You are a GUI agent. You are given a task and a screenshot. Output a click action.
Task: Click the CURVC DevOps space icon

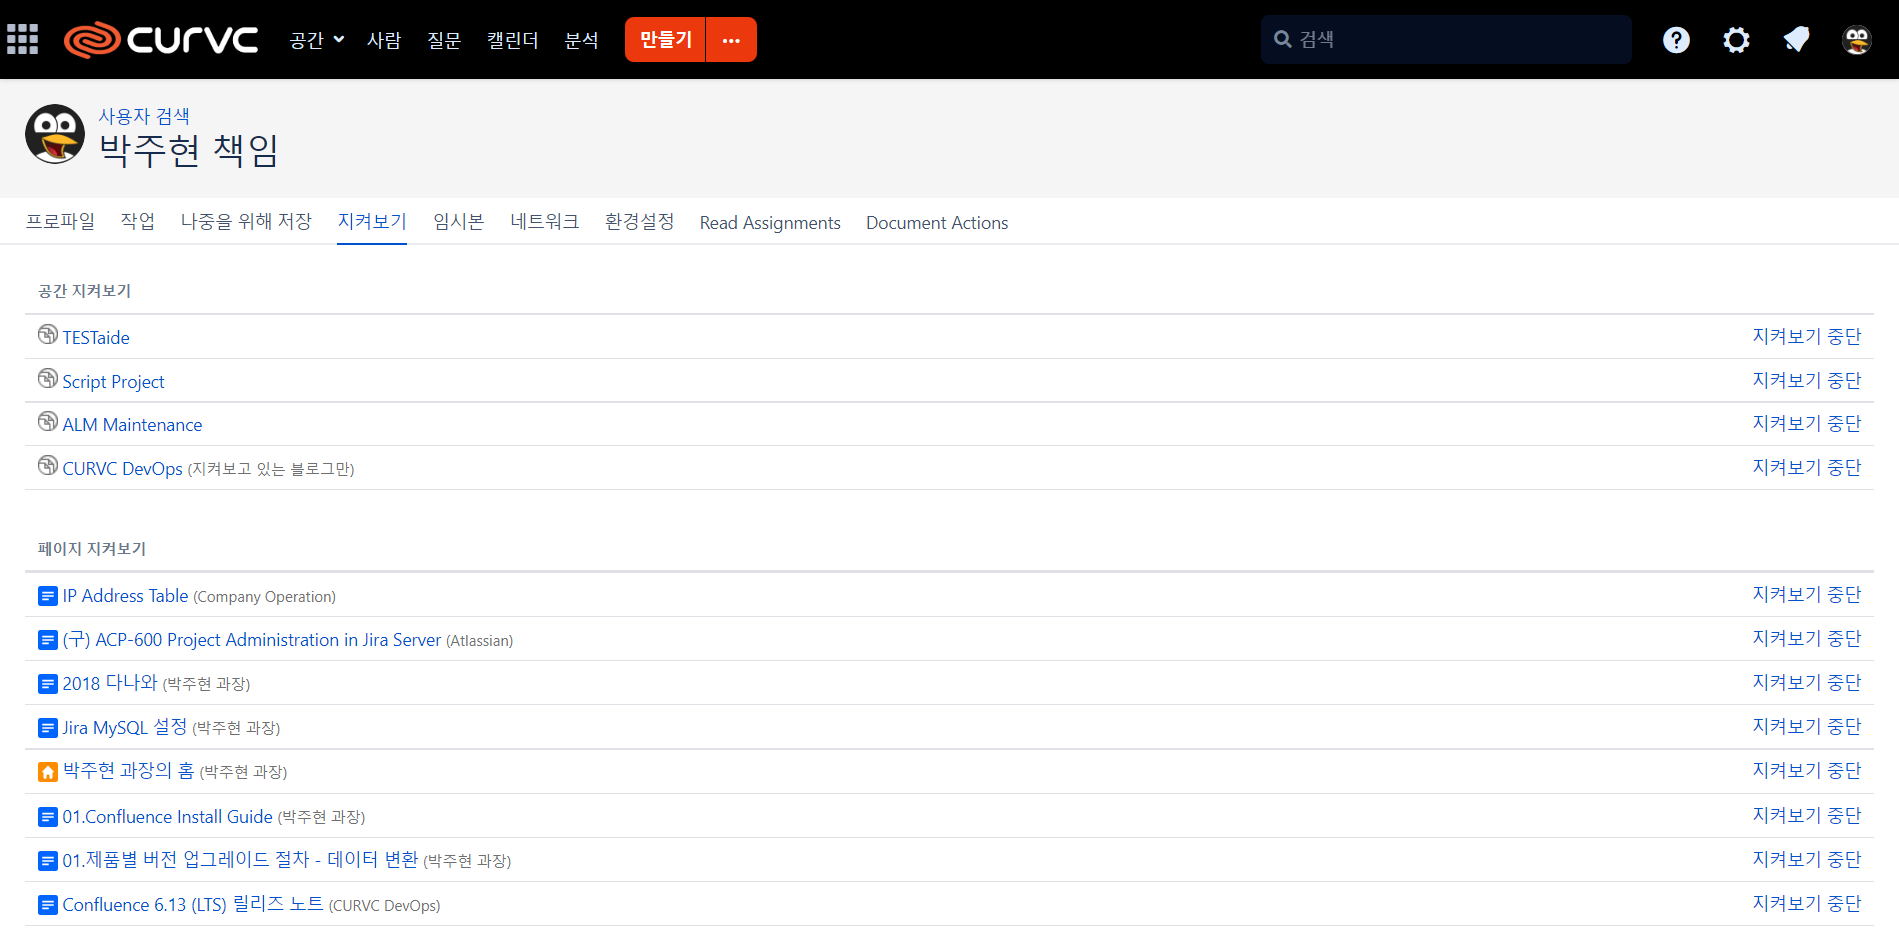(x=48, y=465)
